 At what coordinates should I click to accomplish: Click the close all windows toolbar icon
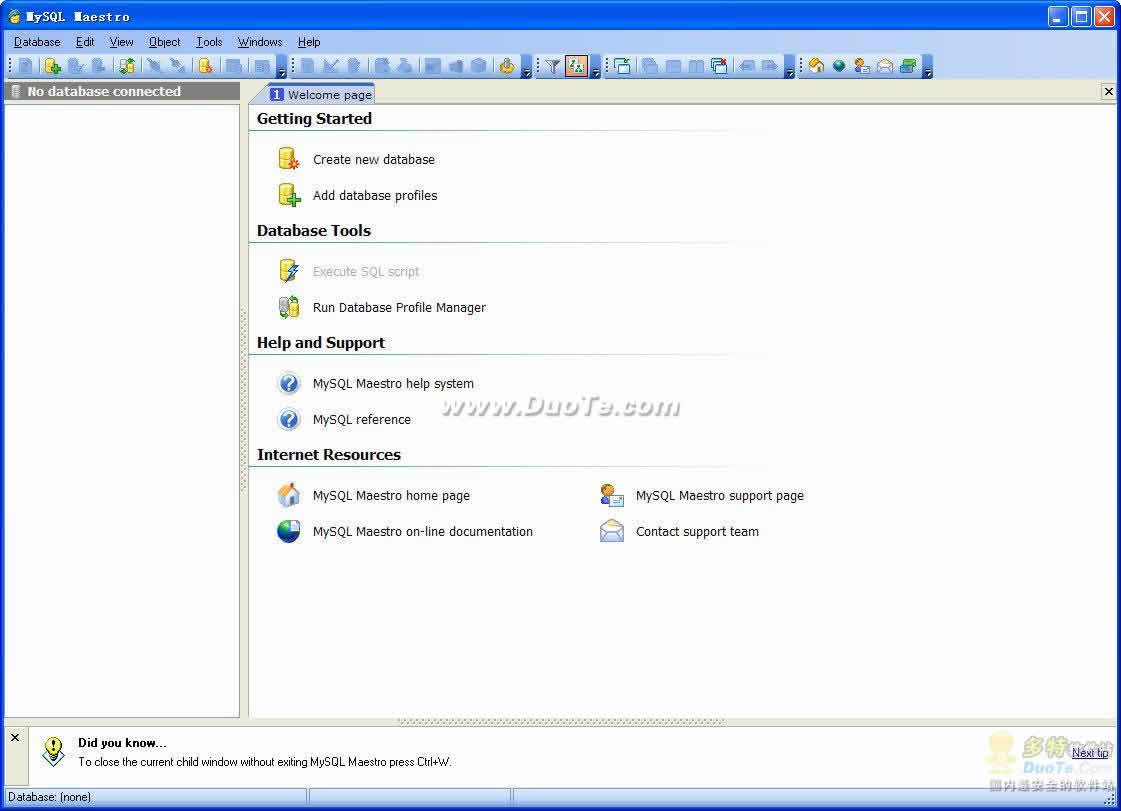[719, 67]
